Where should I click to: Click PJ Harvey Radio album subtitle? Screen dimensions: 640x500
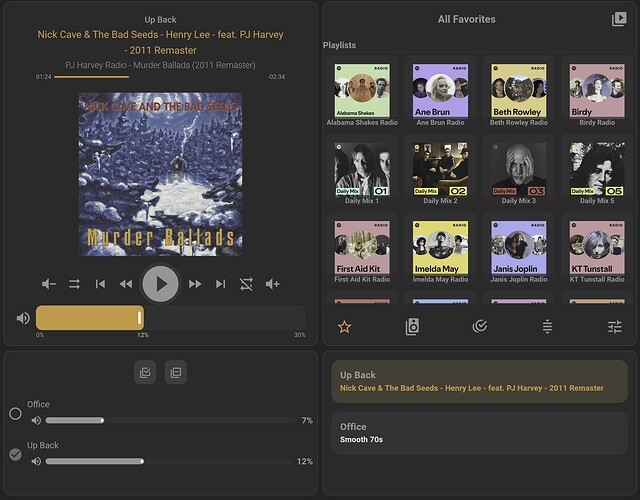tap(160, 65)
